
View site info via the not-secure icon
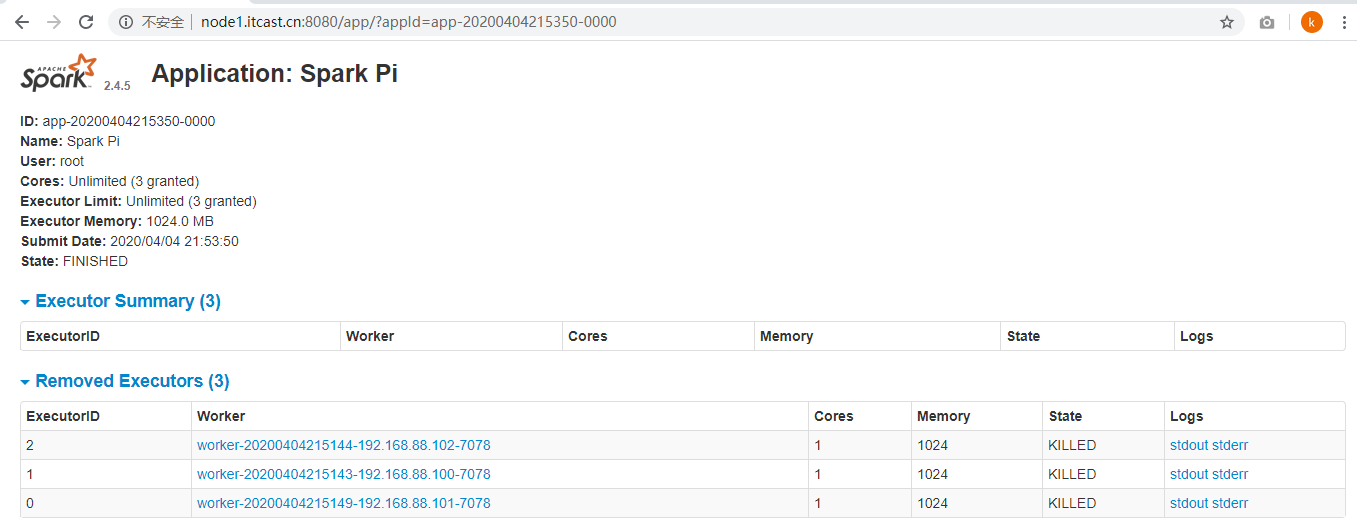point(127,22)
